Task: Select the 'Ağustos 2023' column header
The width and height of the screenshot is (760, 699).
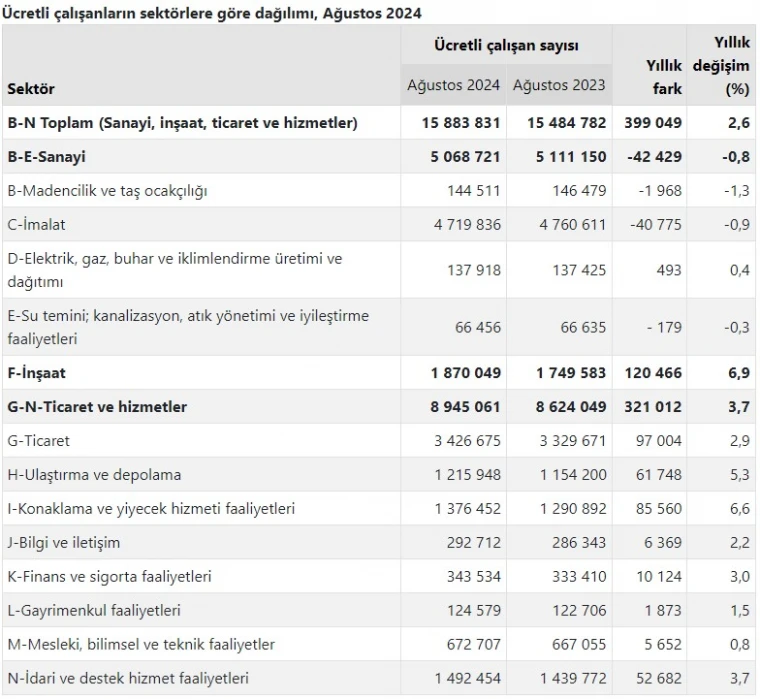Action: [x=559, y=85]
